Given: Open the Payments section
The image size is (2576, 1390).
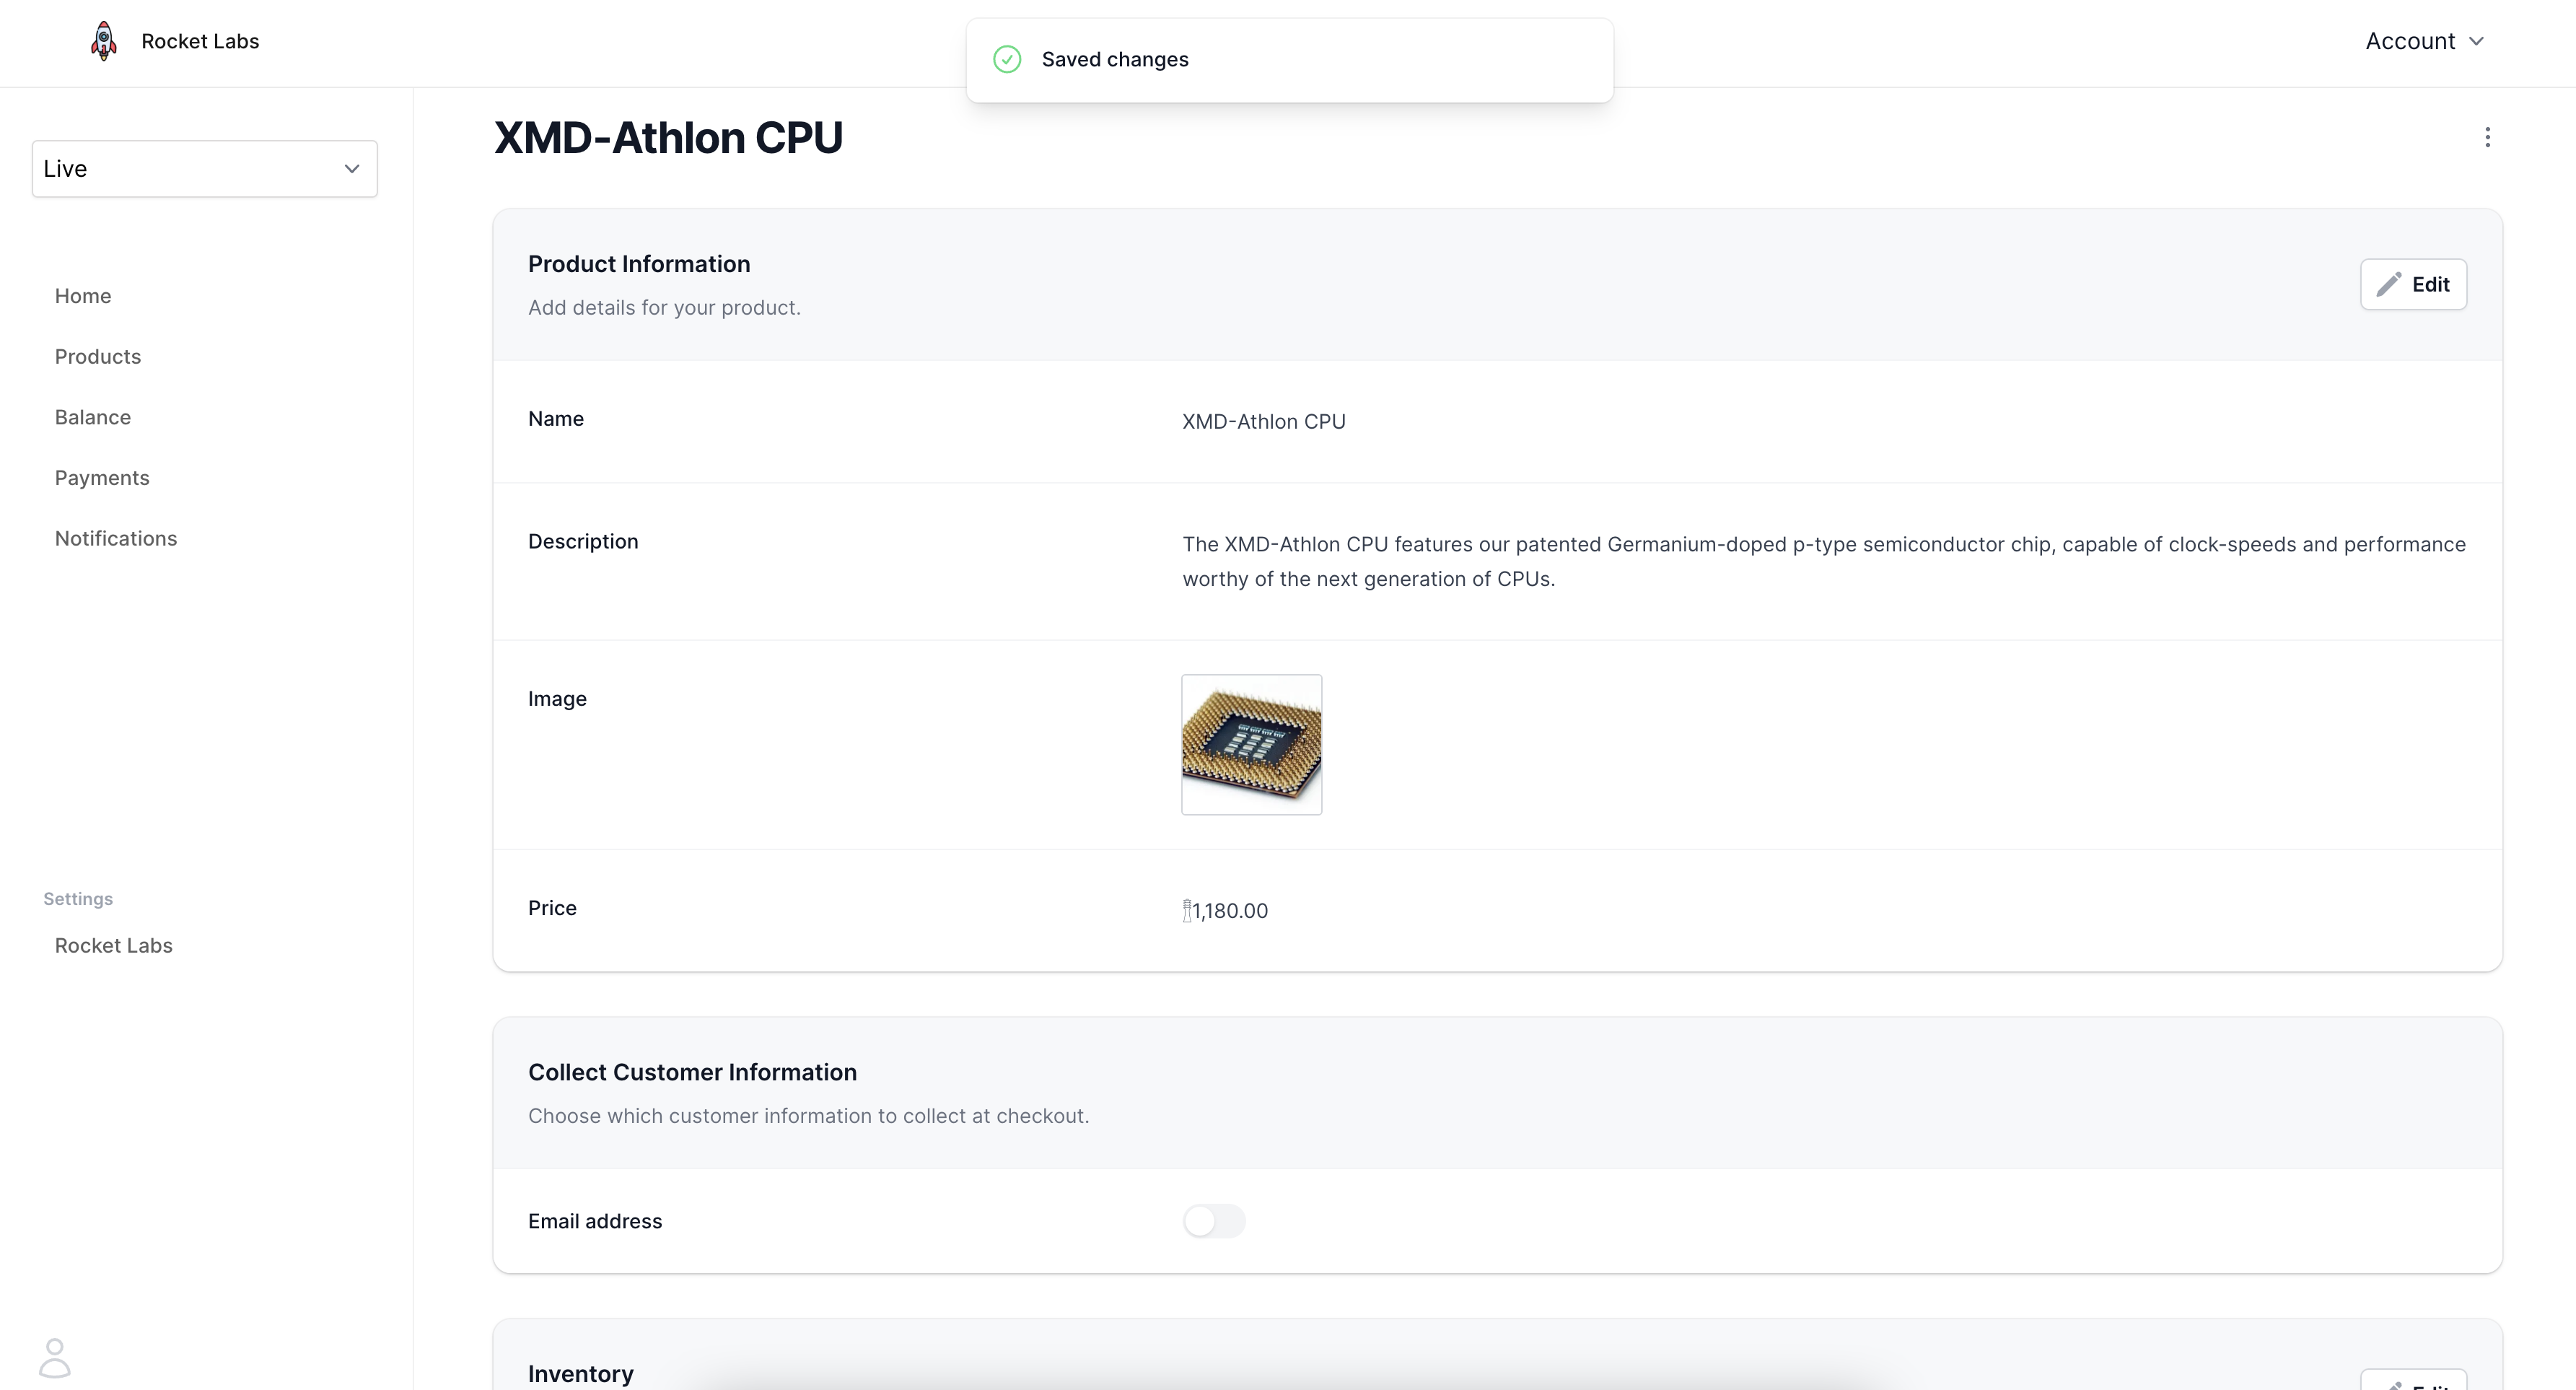Looking at the screenshot, I should 102,478.
